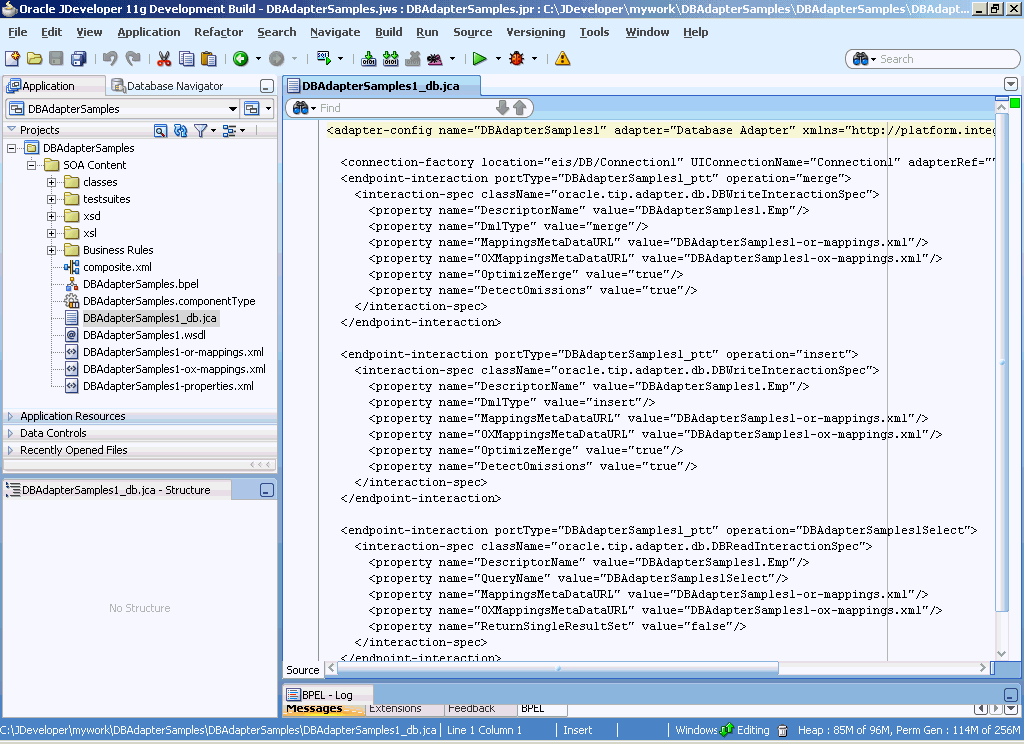Click the Save All toolbar icon
This screenshot has width=1024, height=744.
point(78,59)
